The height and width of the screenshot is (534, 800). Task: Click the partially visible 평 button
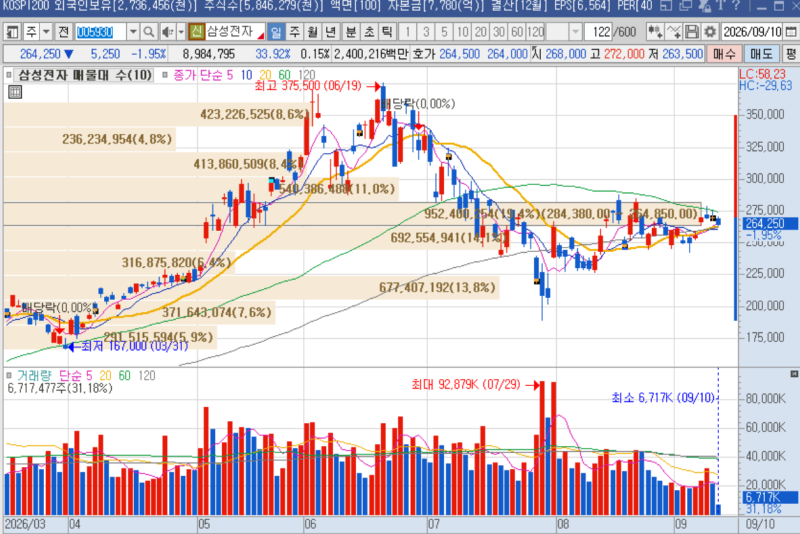pyautogui.click(x=791, y=54)
